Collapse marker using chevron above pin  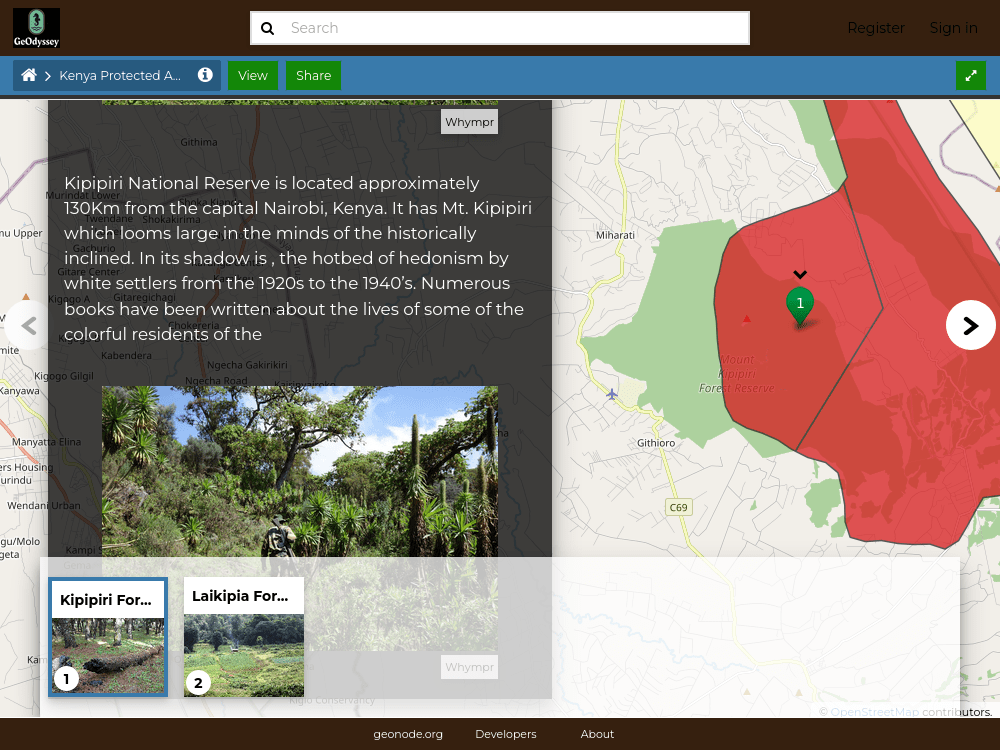[800, 274]
